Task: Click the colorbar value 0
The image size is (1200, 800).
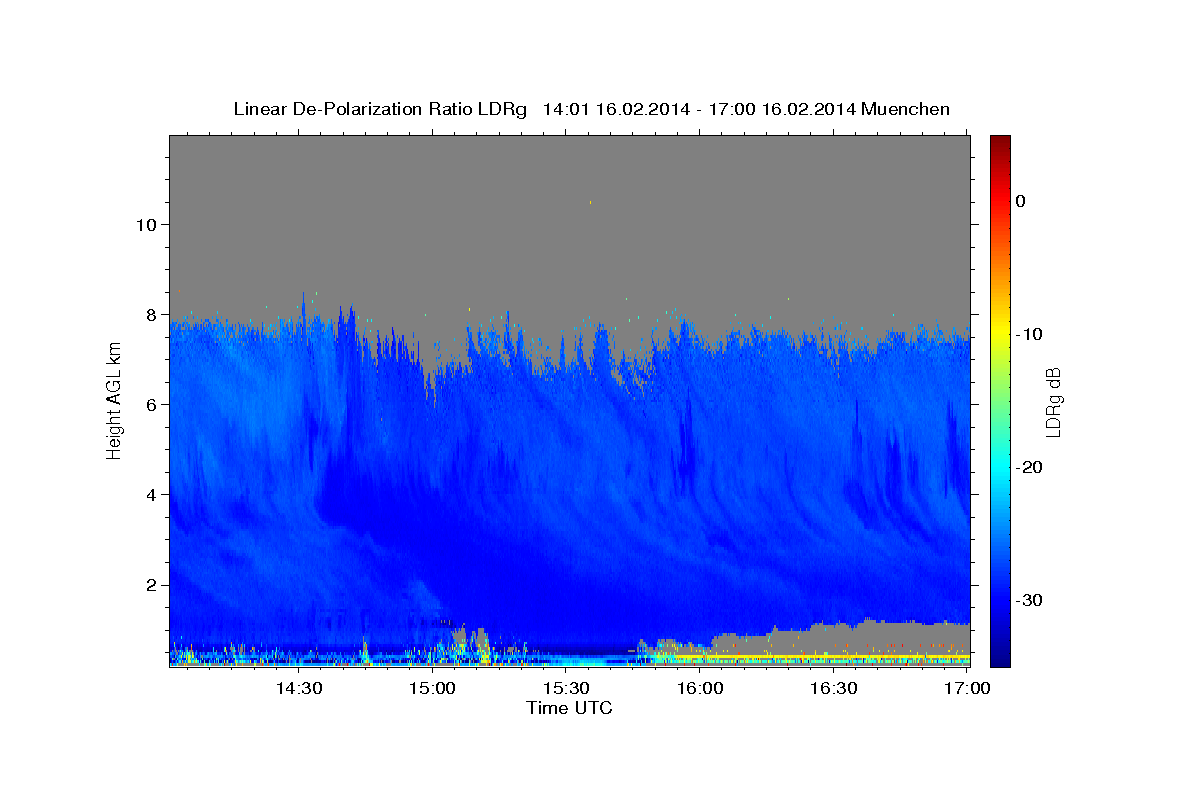Action: click(1020, 201)
